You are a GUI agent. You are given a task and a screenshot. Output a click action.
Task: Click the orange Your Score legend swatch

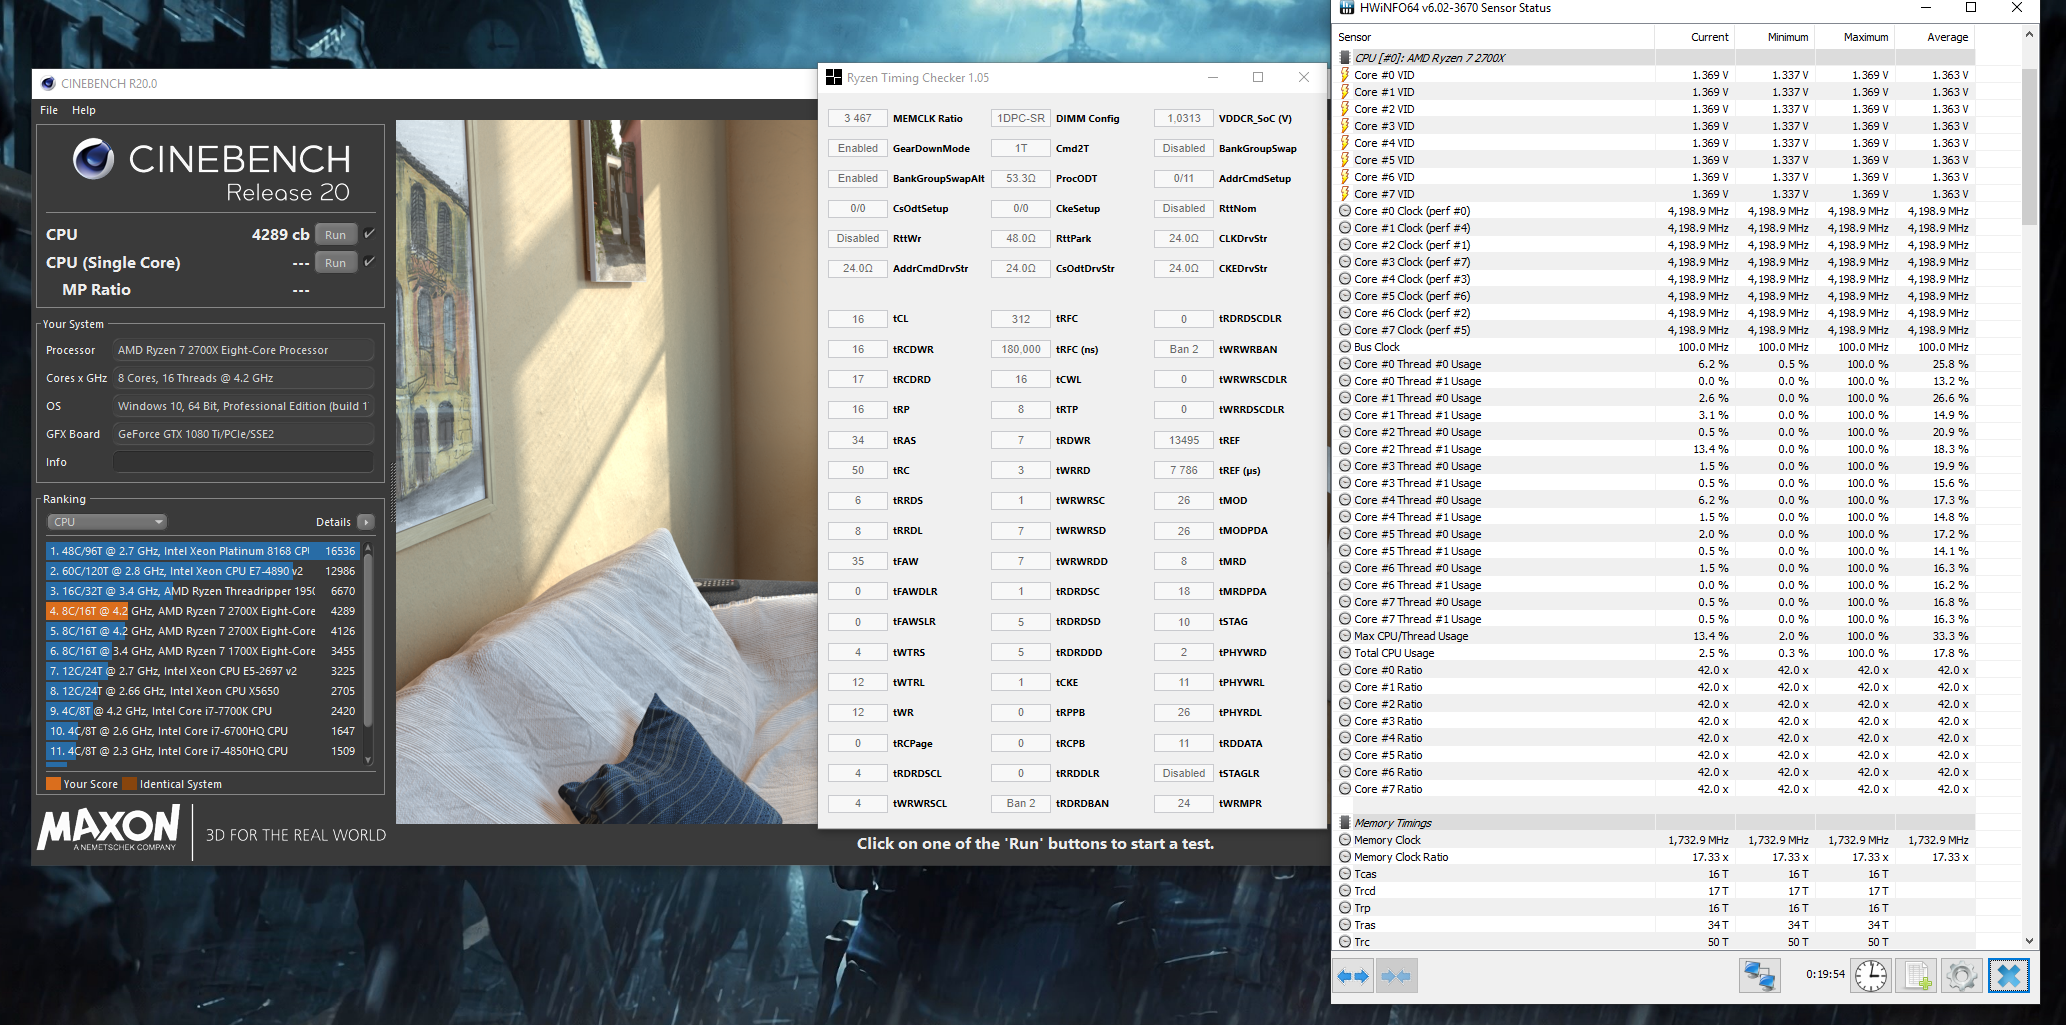click(x=54, y=784)
